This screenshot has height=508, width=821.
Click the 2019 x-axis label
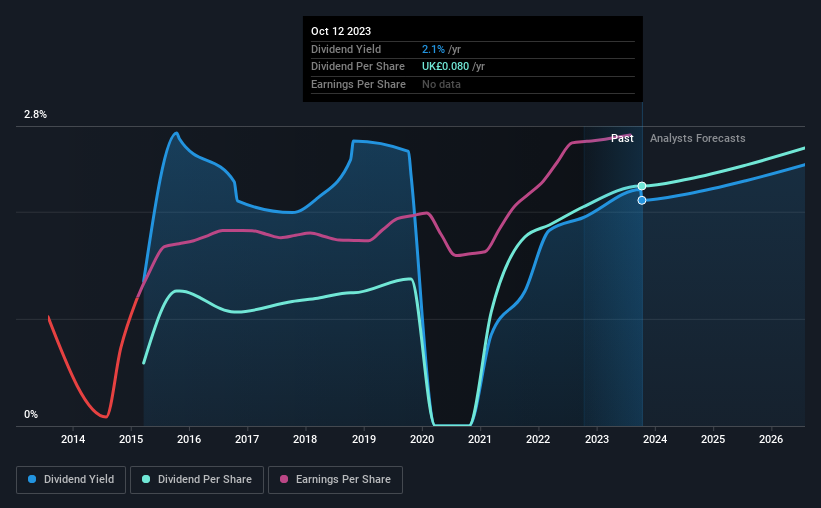(x=364, y=439)
